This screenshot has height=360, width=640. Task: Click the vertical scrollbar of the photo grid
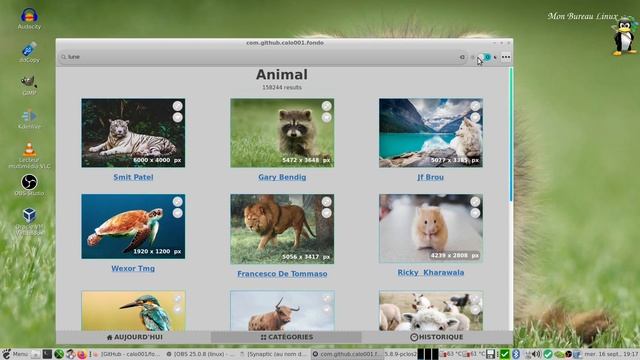[511, 135]
